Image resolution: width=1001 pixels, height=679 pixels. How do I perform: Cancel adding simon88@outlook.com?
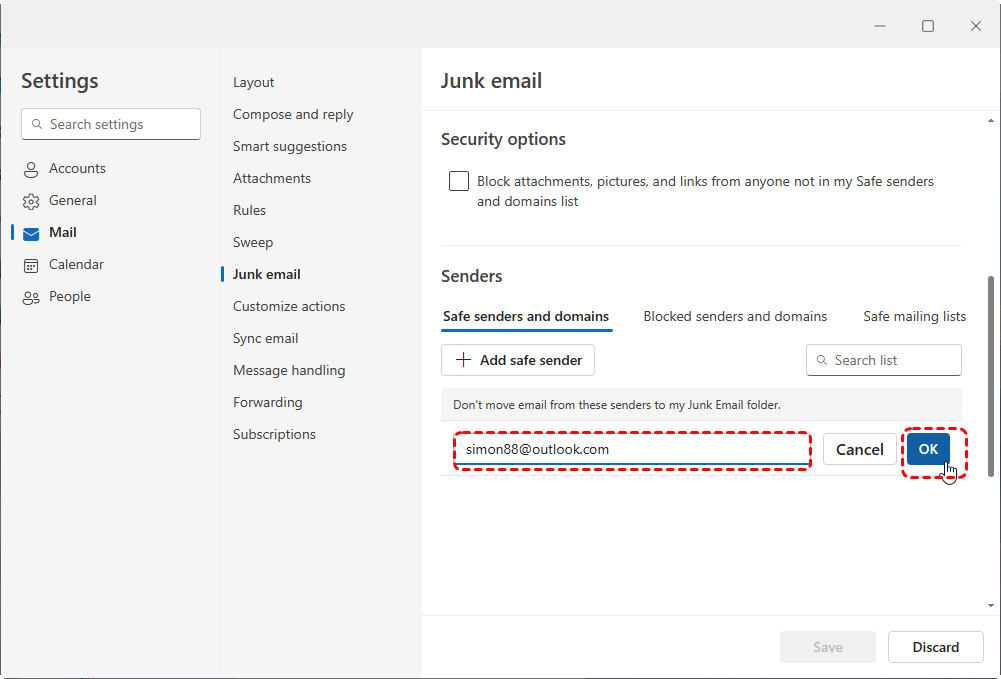pyautogui.click(x=859, y=449)
